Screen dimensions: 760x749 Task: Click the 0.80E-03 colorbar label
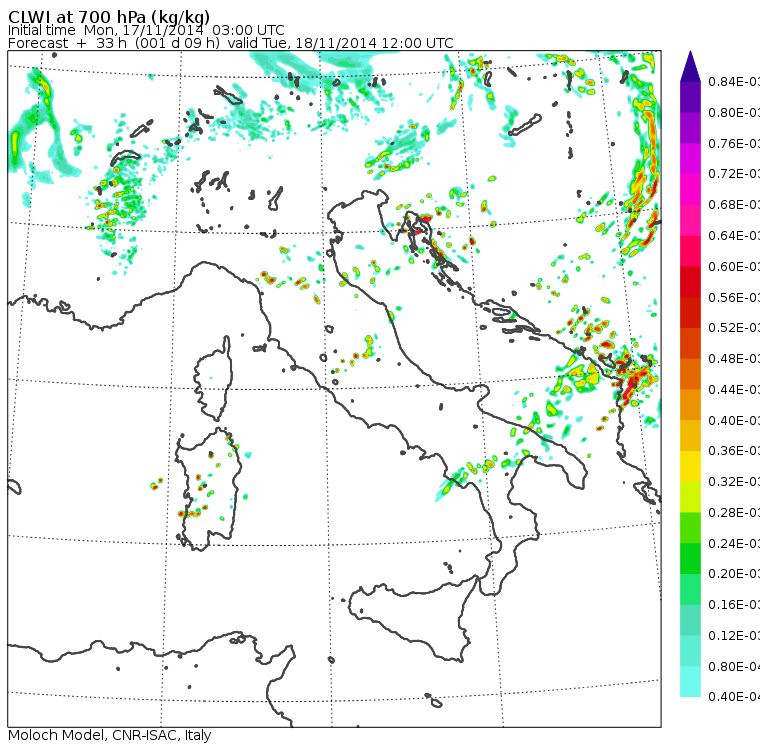click(734, 112)
